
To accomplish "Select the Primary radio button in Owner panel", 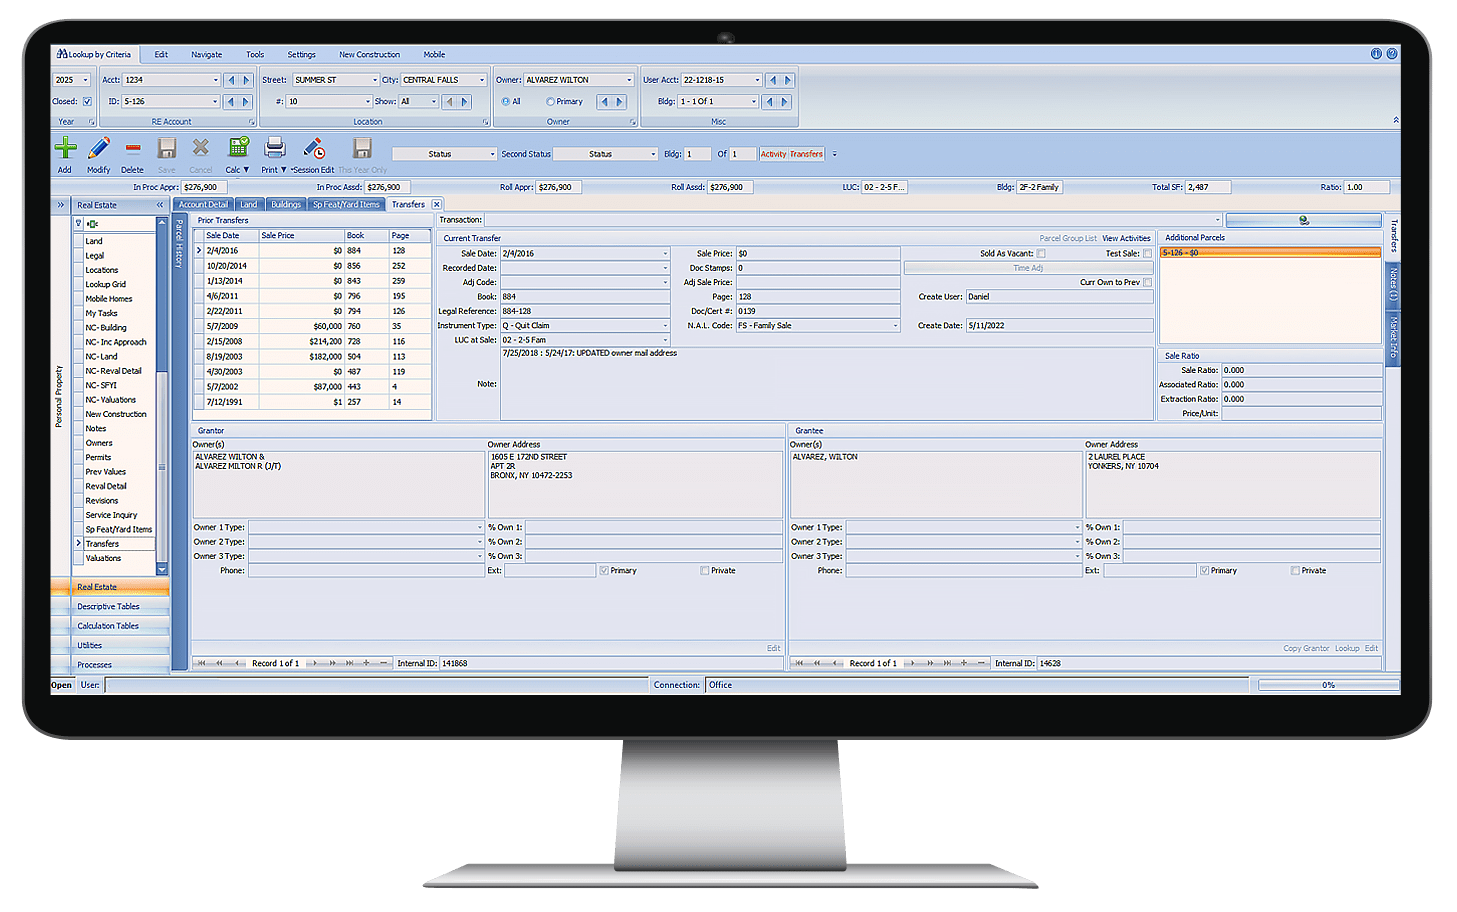I will coord(551,101).
